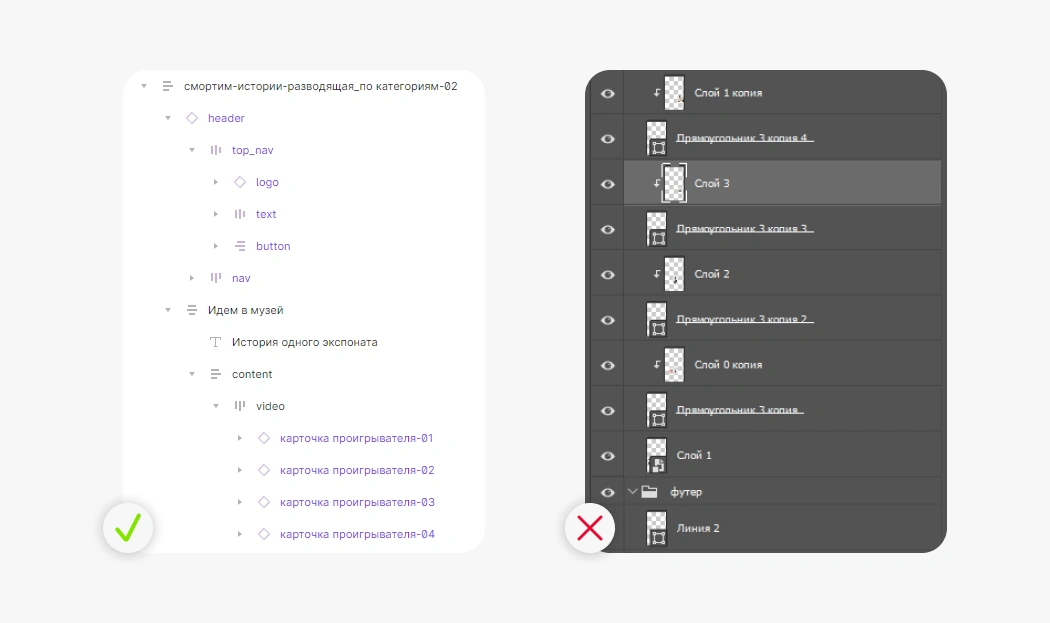Select the Прямоугольник 3 копия 2 layer name

[x=745, y=319]
